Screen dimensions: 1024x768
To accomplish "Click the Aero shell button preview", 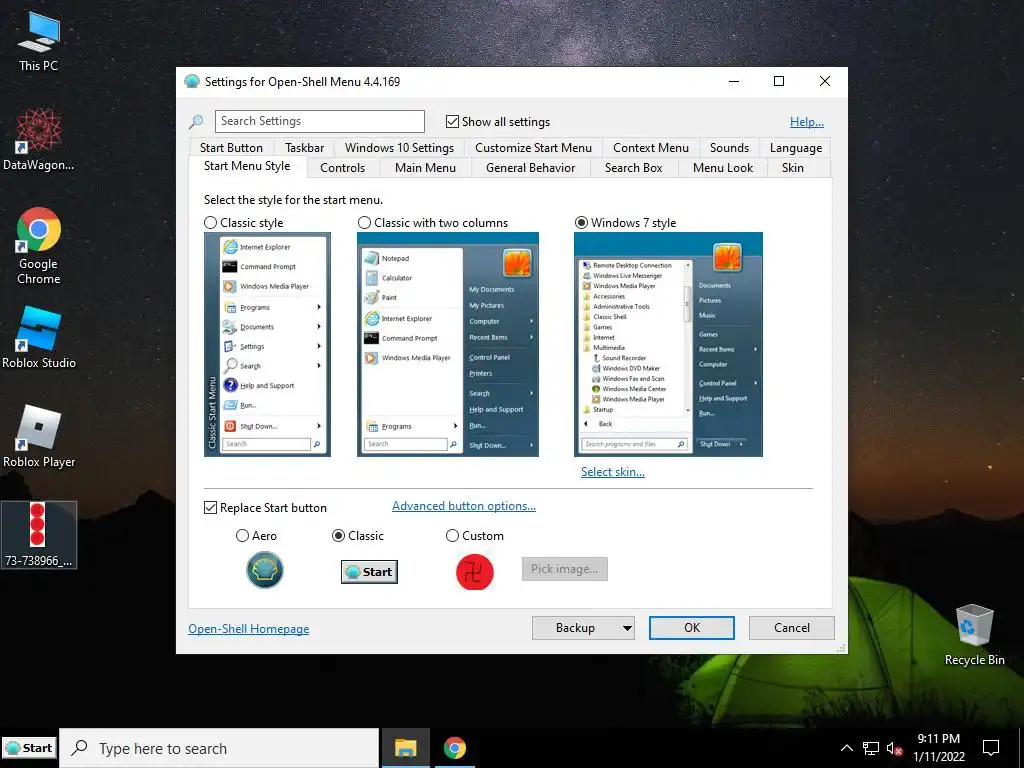I will click(264, 569).
